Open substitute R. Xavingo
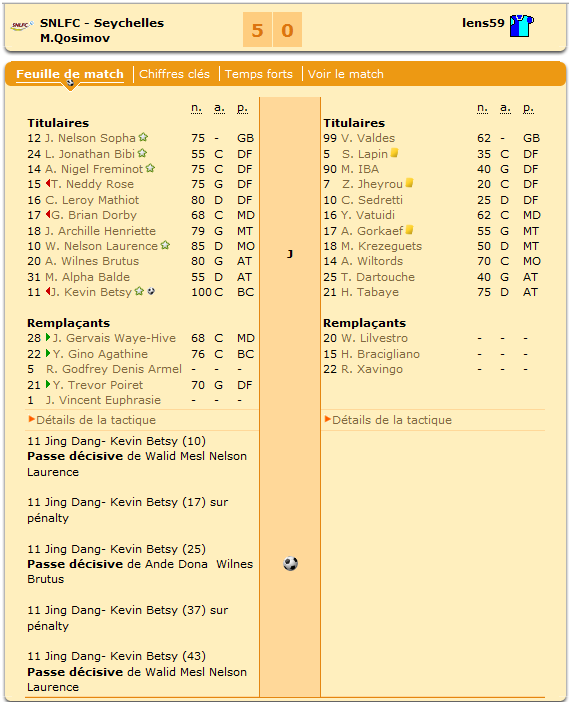571x702 pixels. [x=372, y=369]
